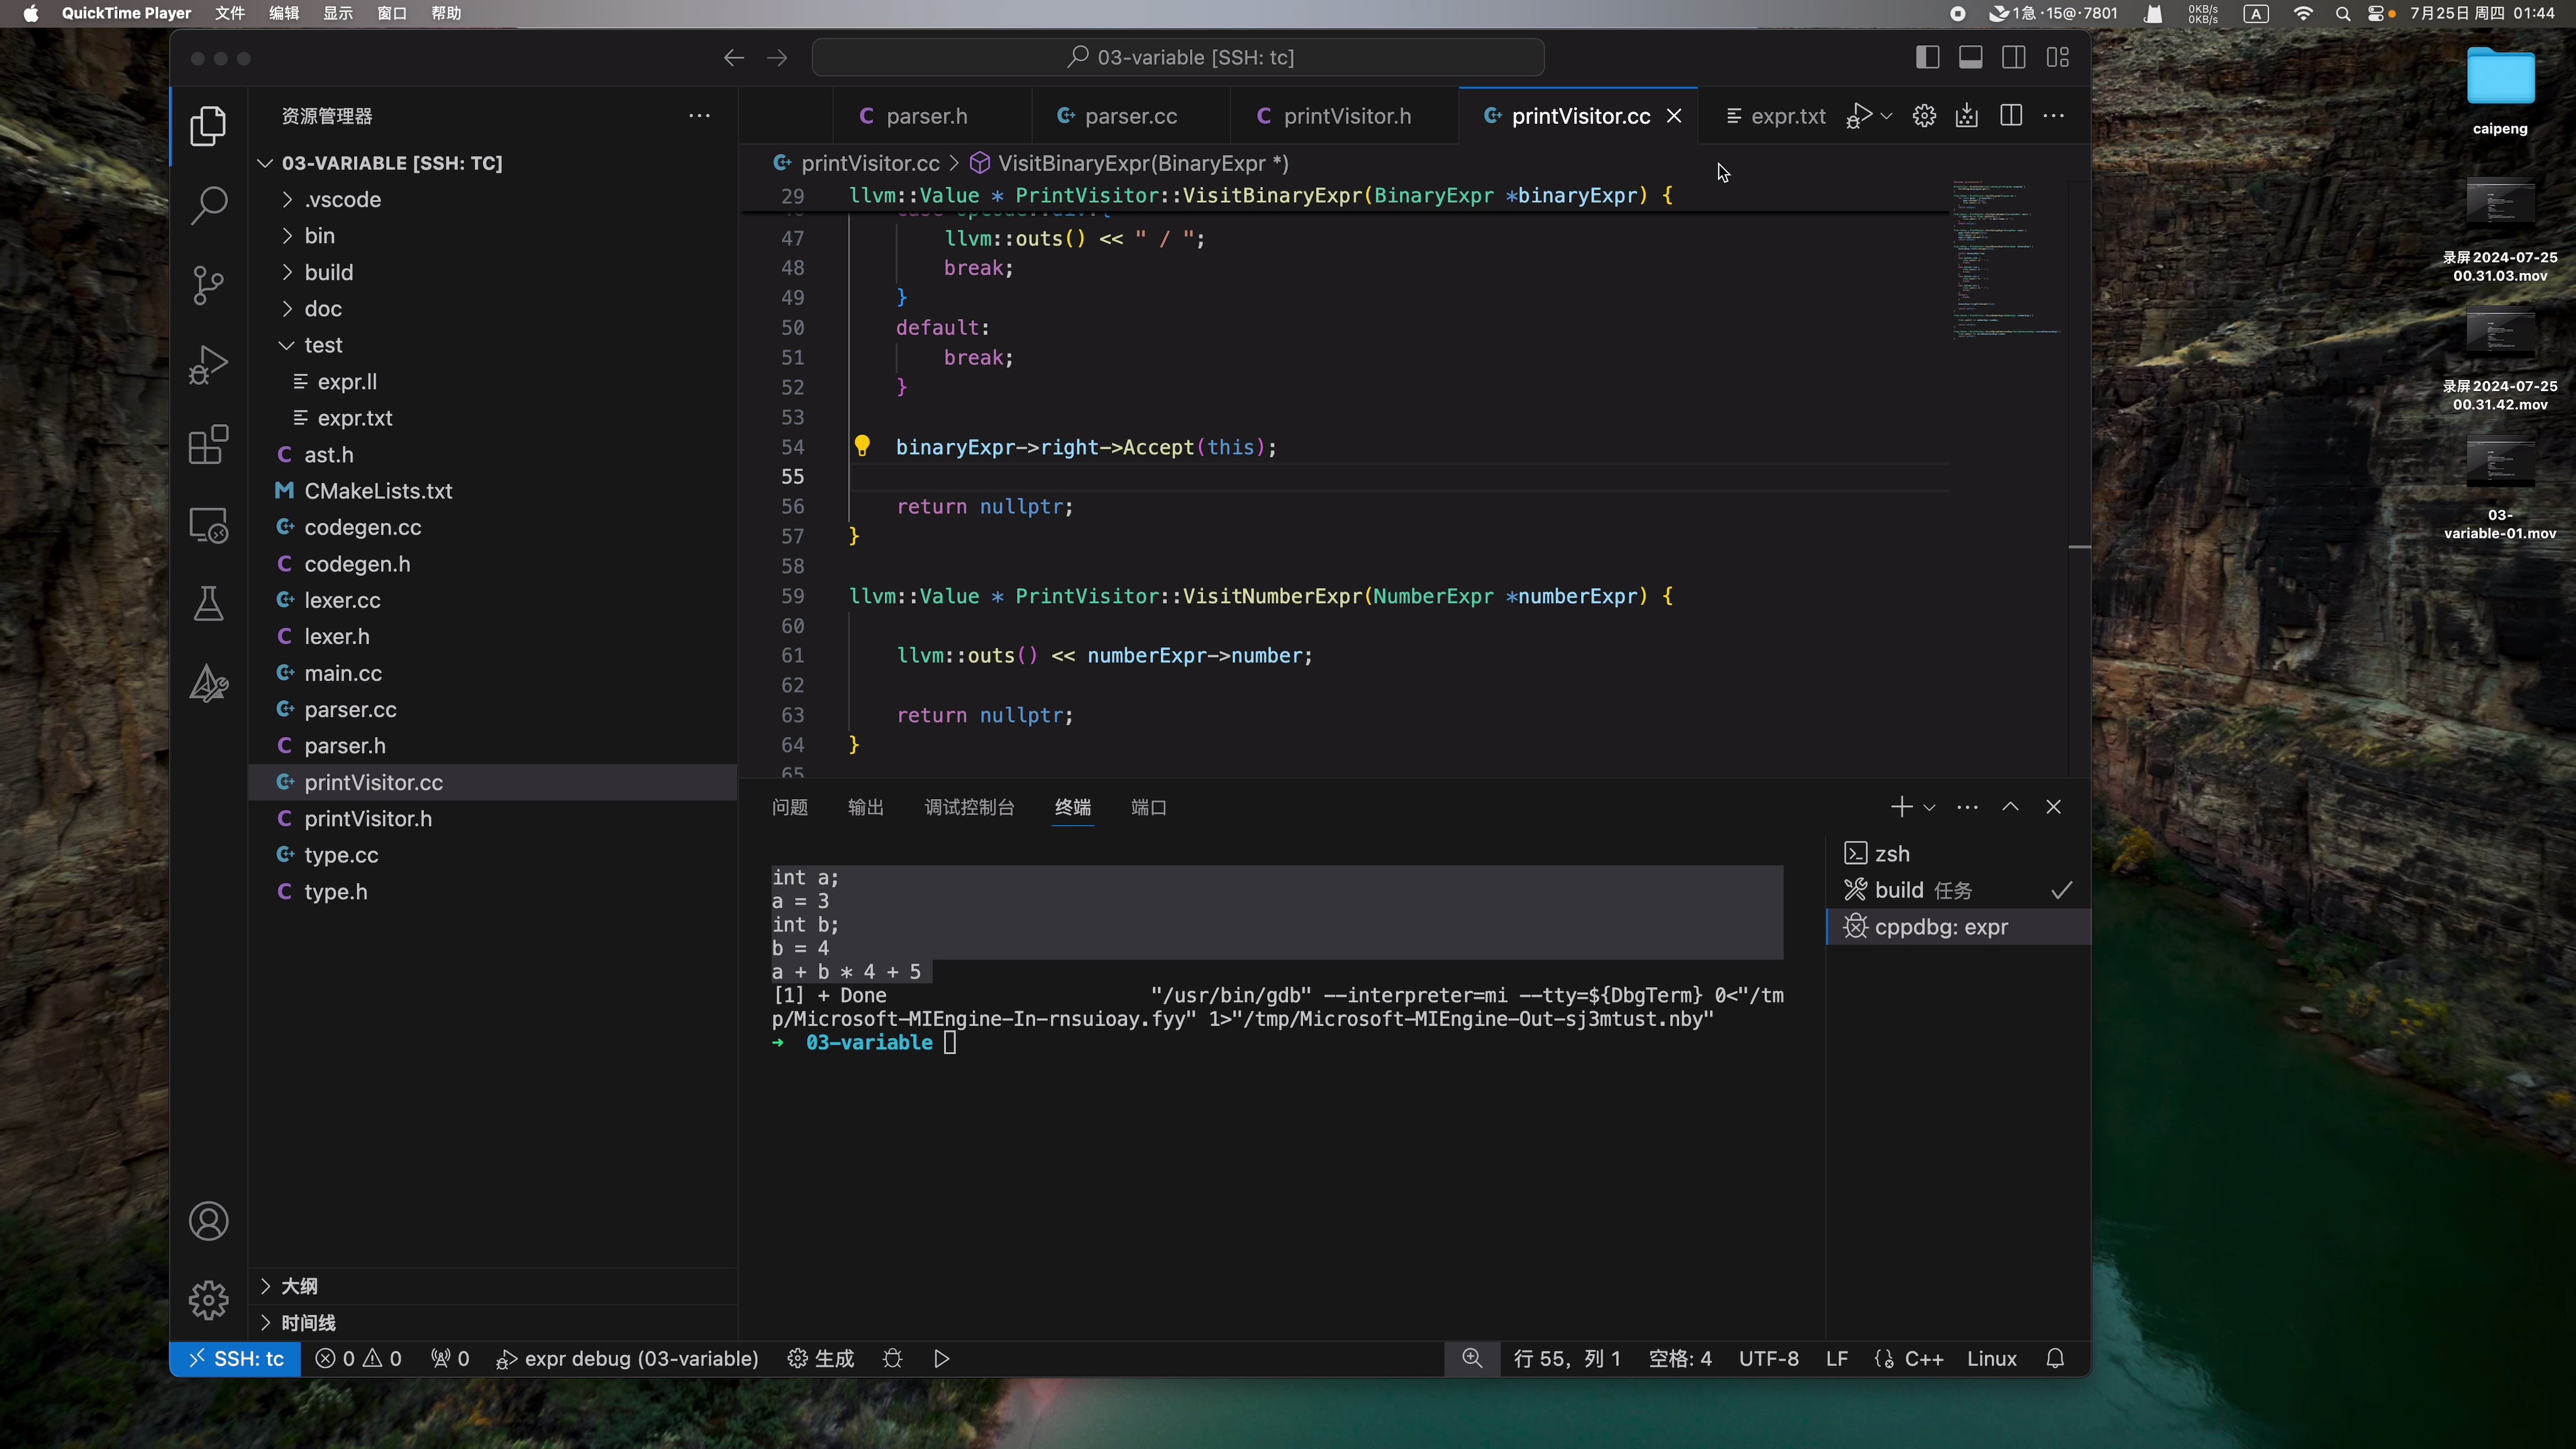Click the command center search field

(x=1178, y=57)
